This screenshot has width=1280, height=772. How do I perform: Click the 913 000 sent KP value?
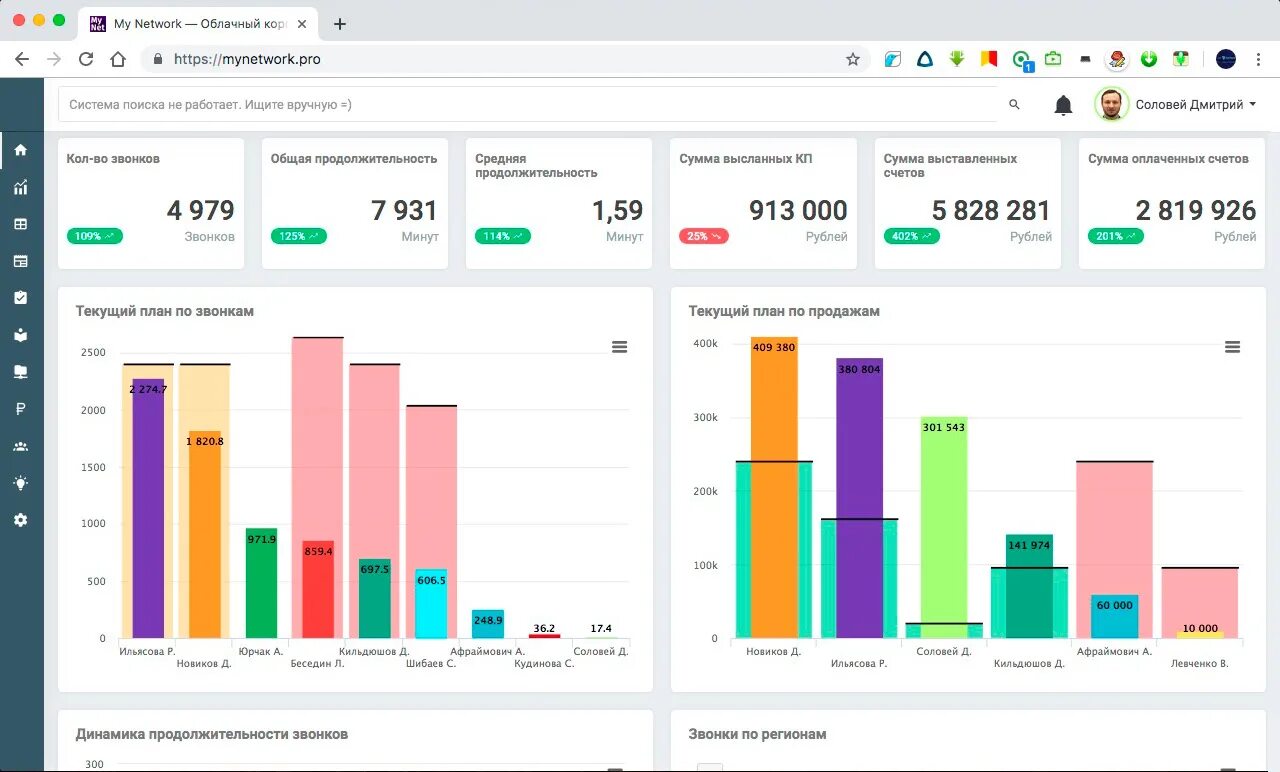point(798,210)
